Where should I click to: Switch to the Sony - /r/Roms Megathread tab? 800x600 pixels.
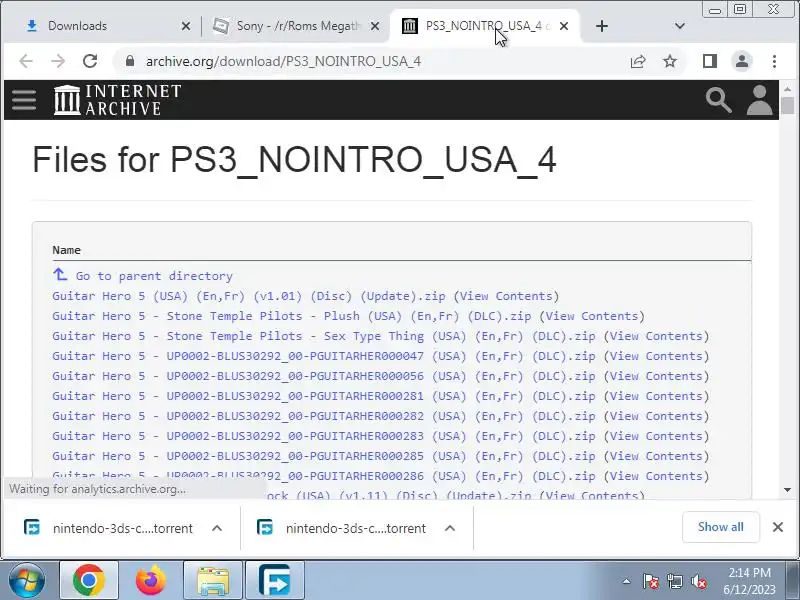tap(296, 26)
